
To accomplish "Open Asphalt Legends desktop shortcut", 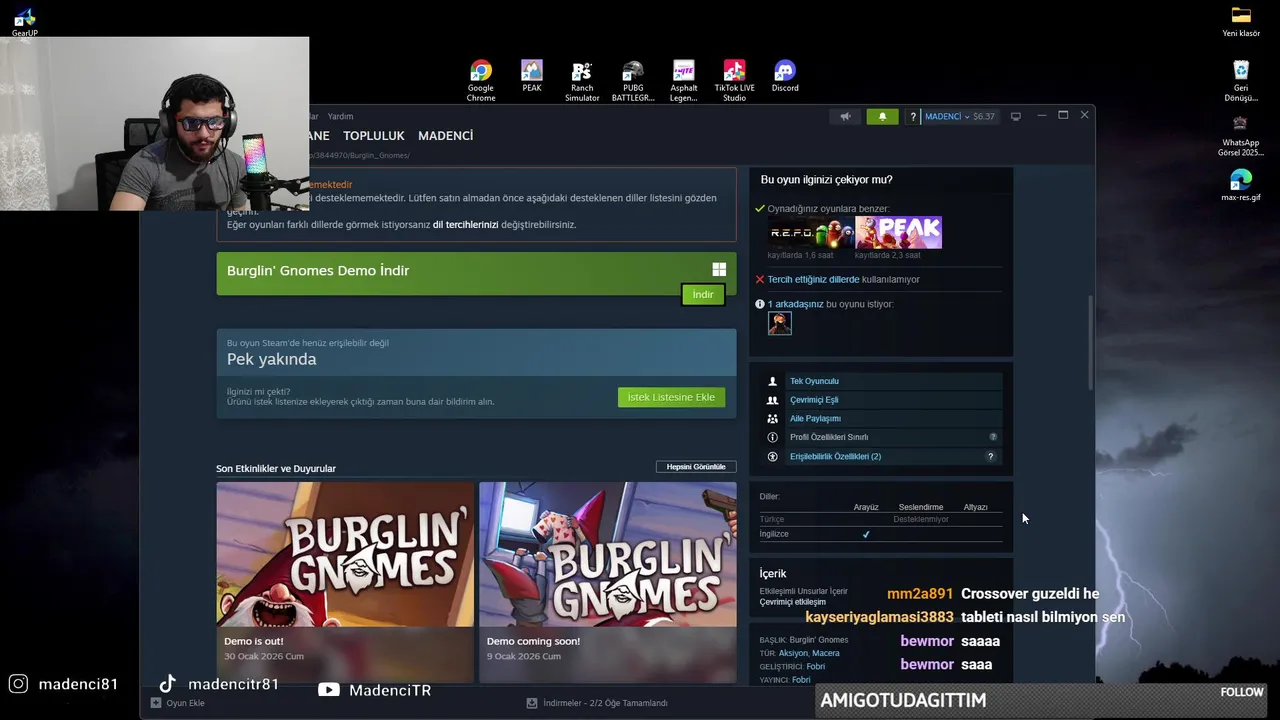I will coord(684,82).
